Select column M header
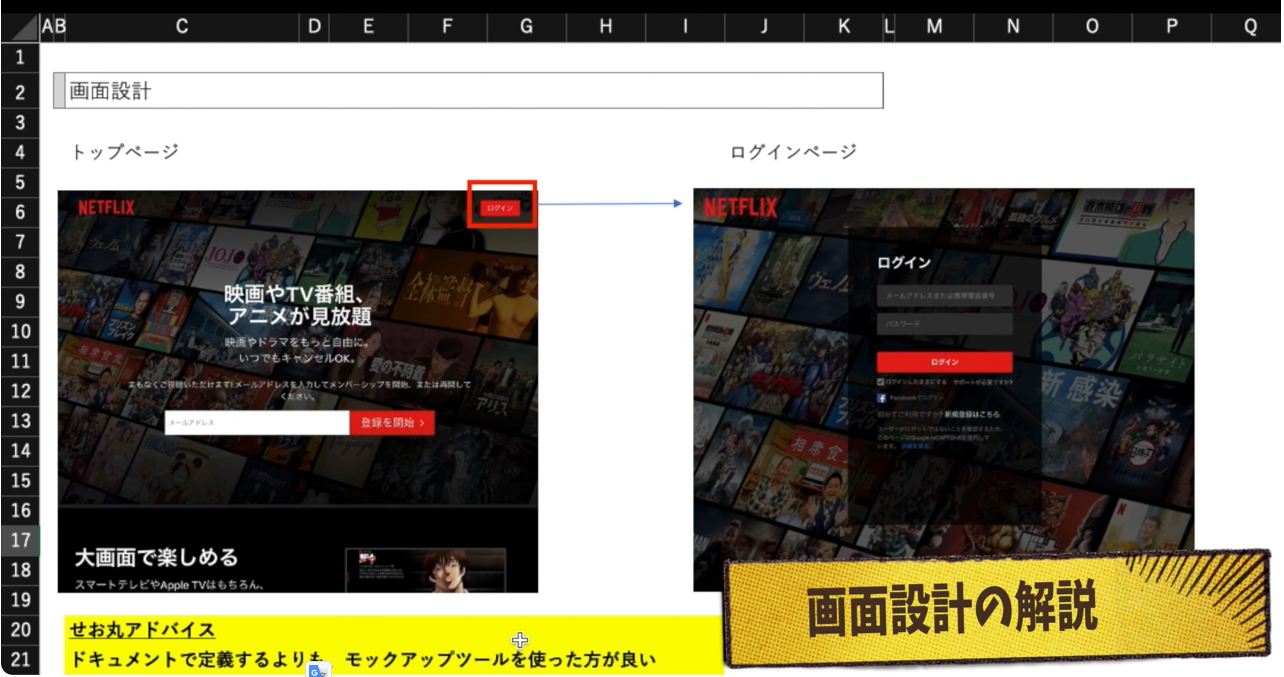The height and width of the screenshot is (677, 1284). [x=934, y=28]
